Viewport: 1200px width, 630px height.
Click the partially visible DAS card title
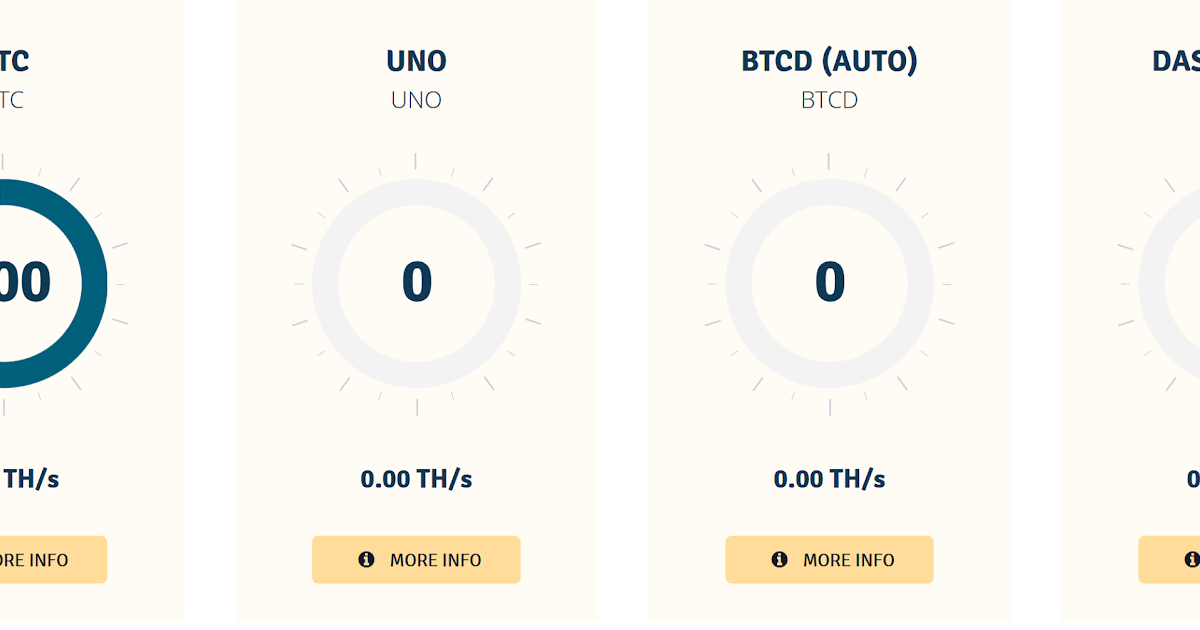tap(1176, 61)
